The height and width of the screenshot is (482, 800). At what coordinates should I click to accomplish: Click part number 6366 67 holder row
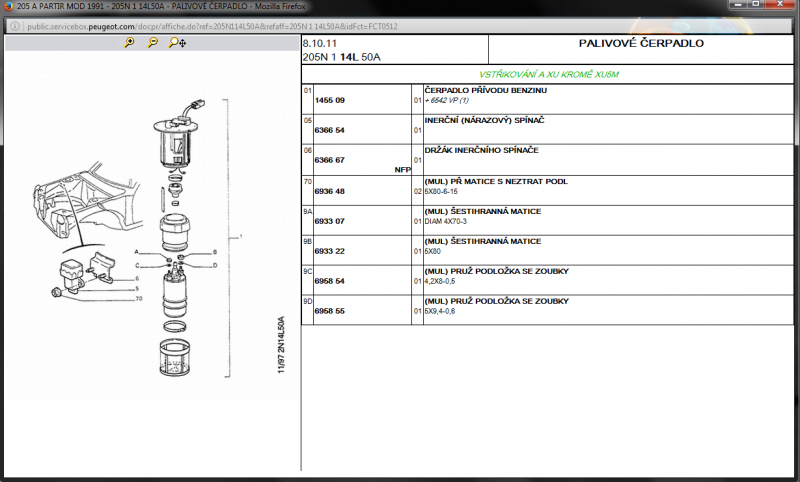click(x=329, y=160)
